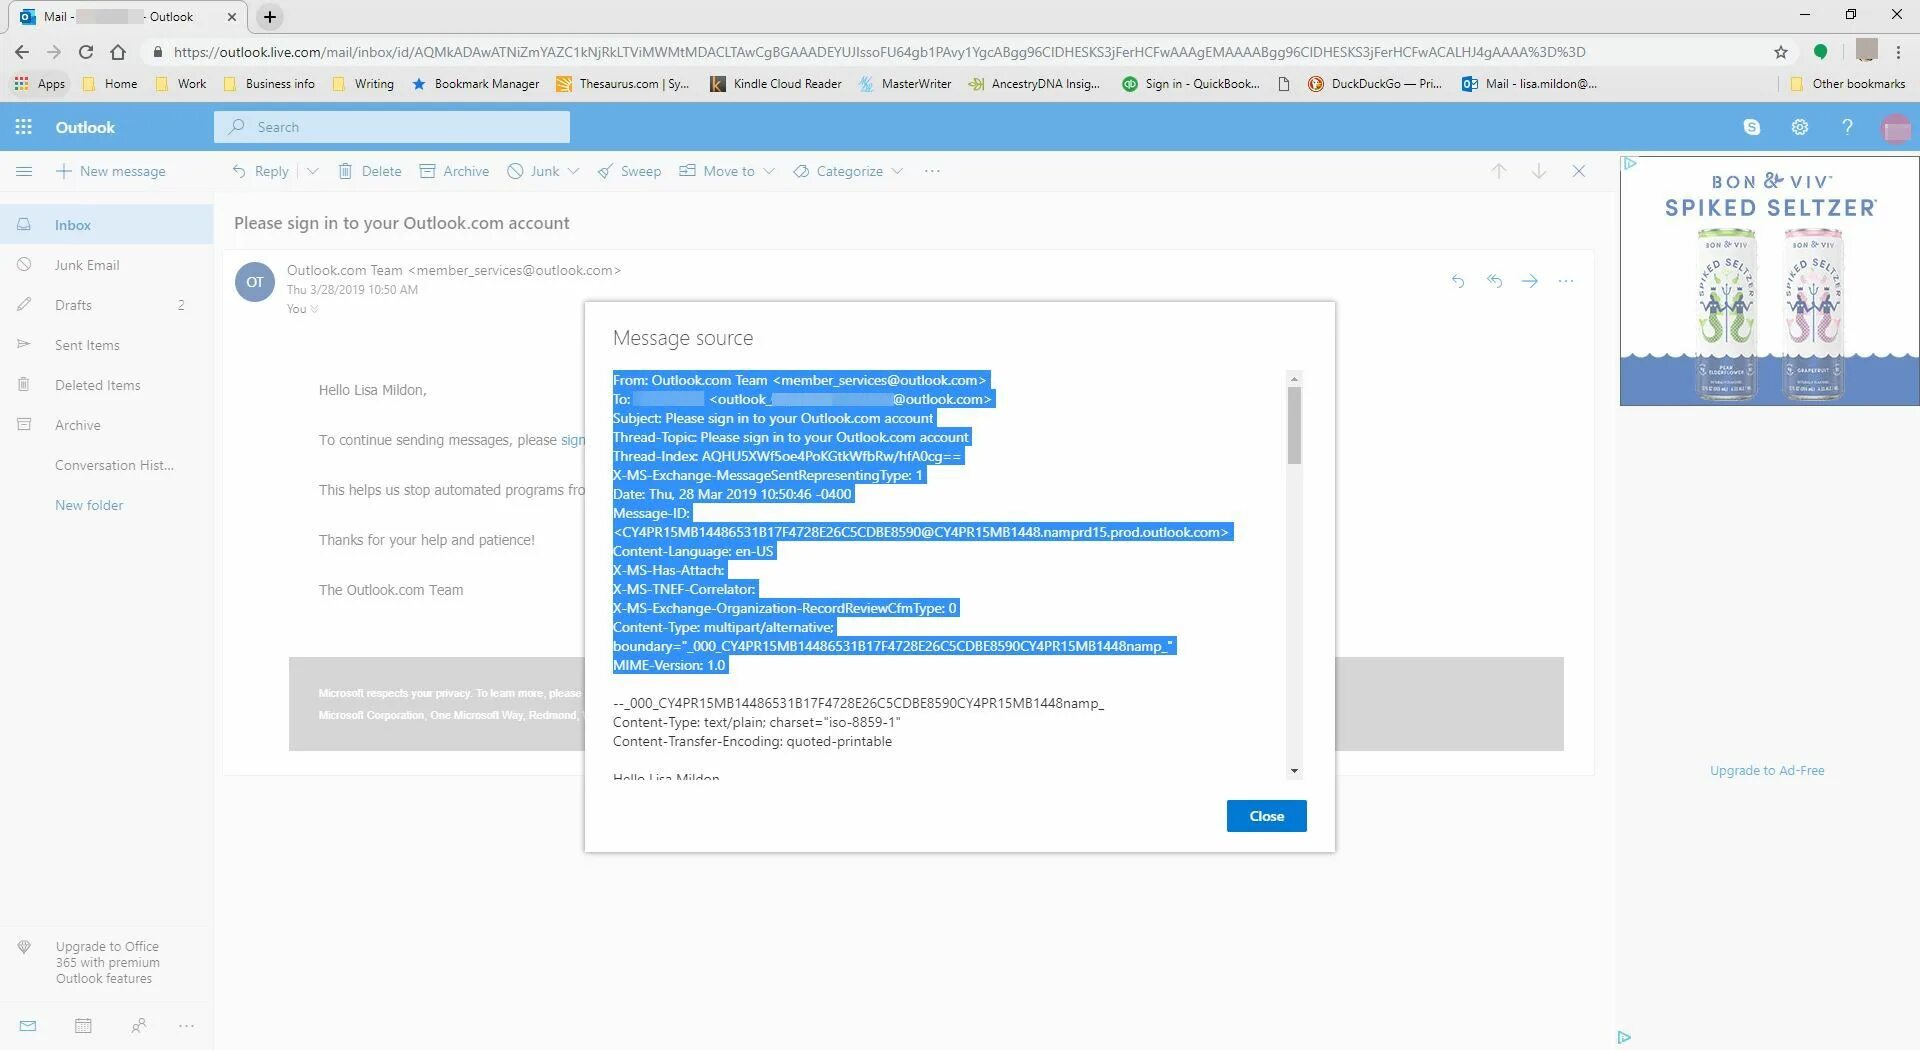Open the Apps shortcut in bookmarks bar
This screenshot has width=1920, height=1050.
(40, 84)
